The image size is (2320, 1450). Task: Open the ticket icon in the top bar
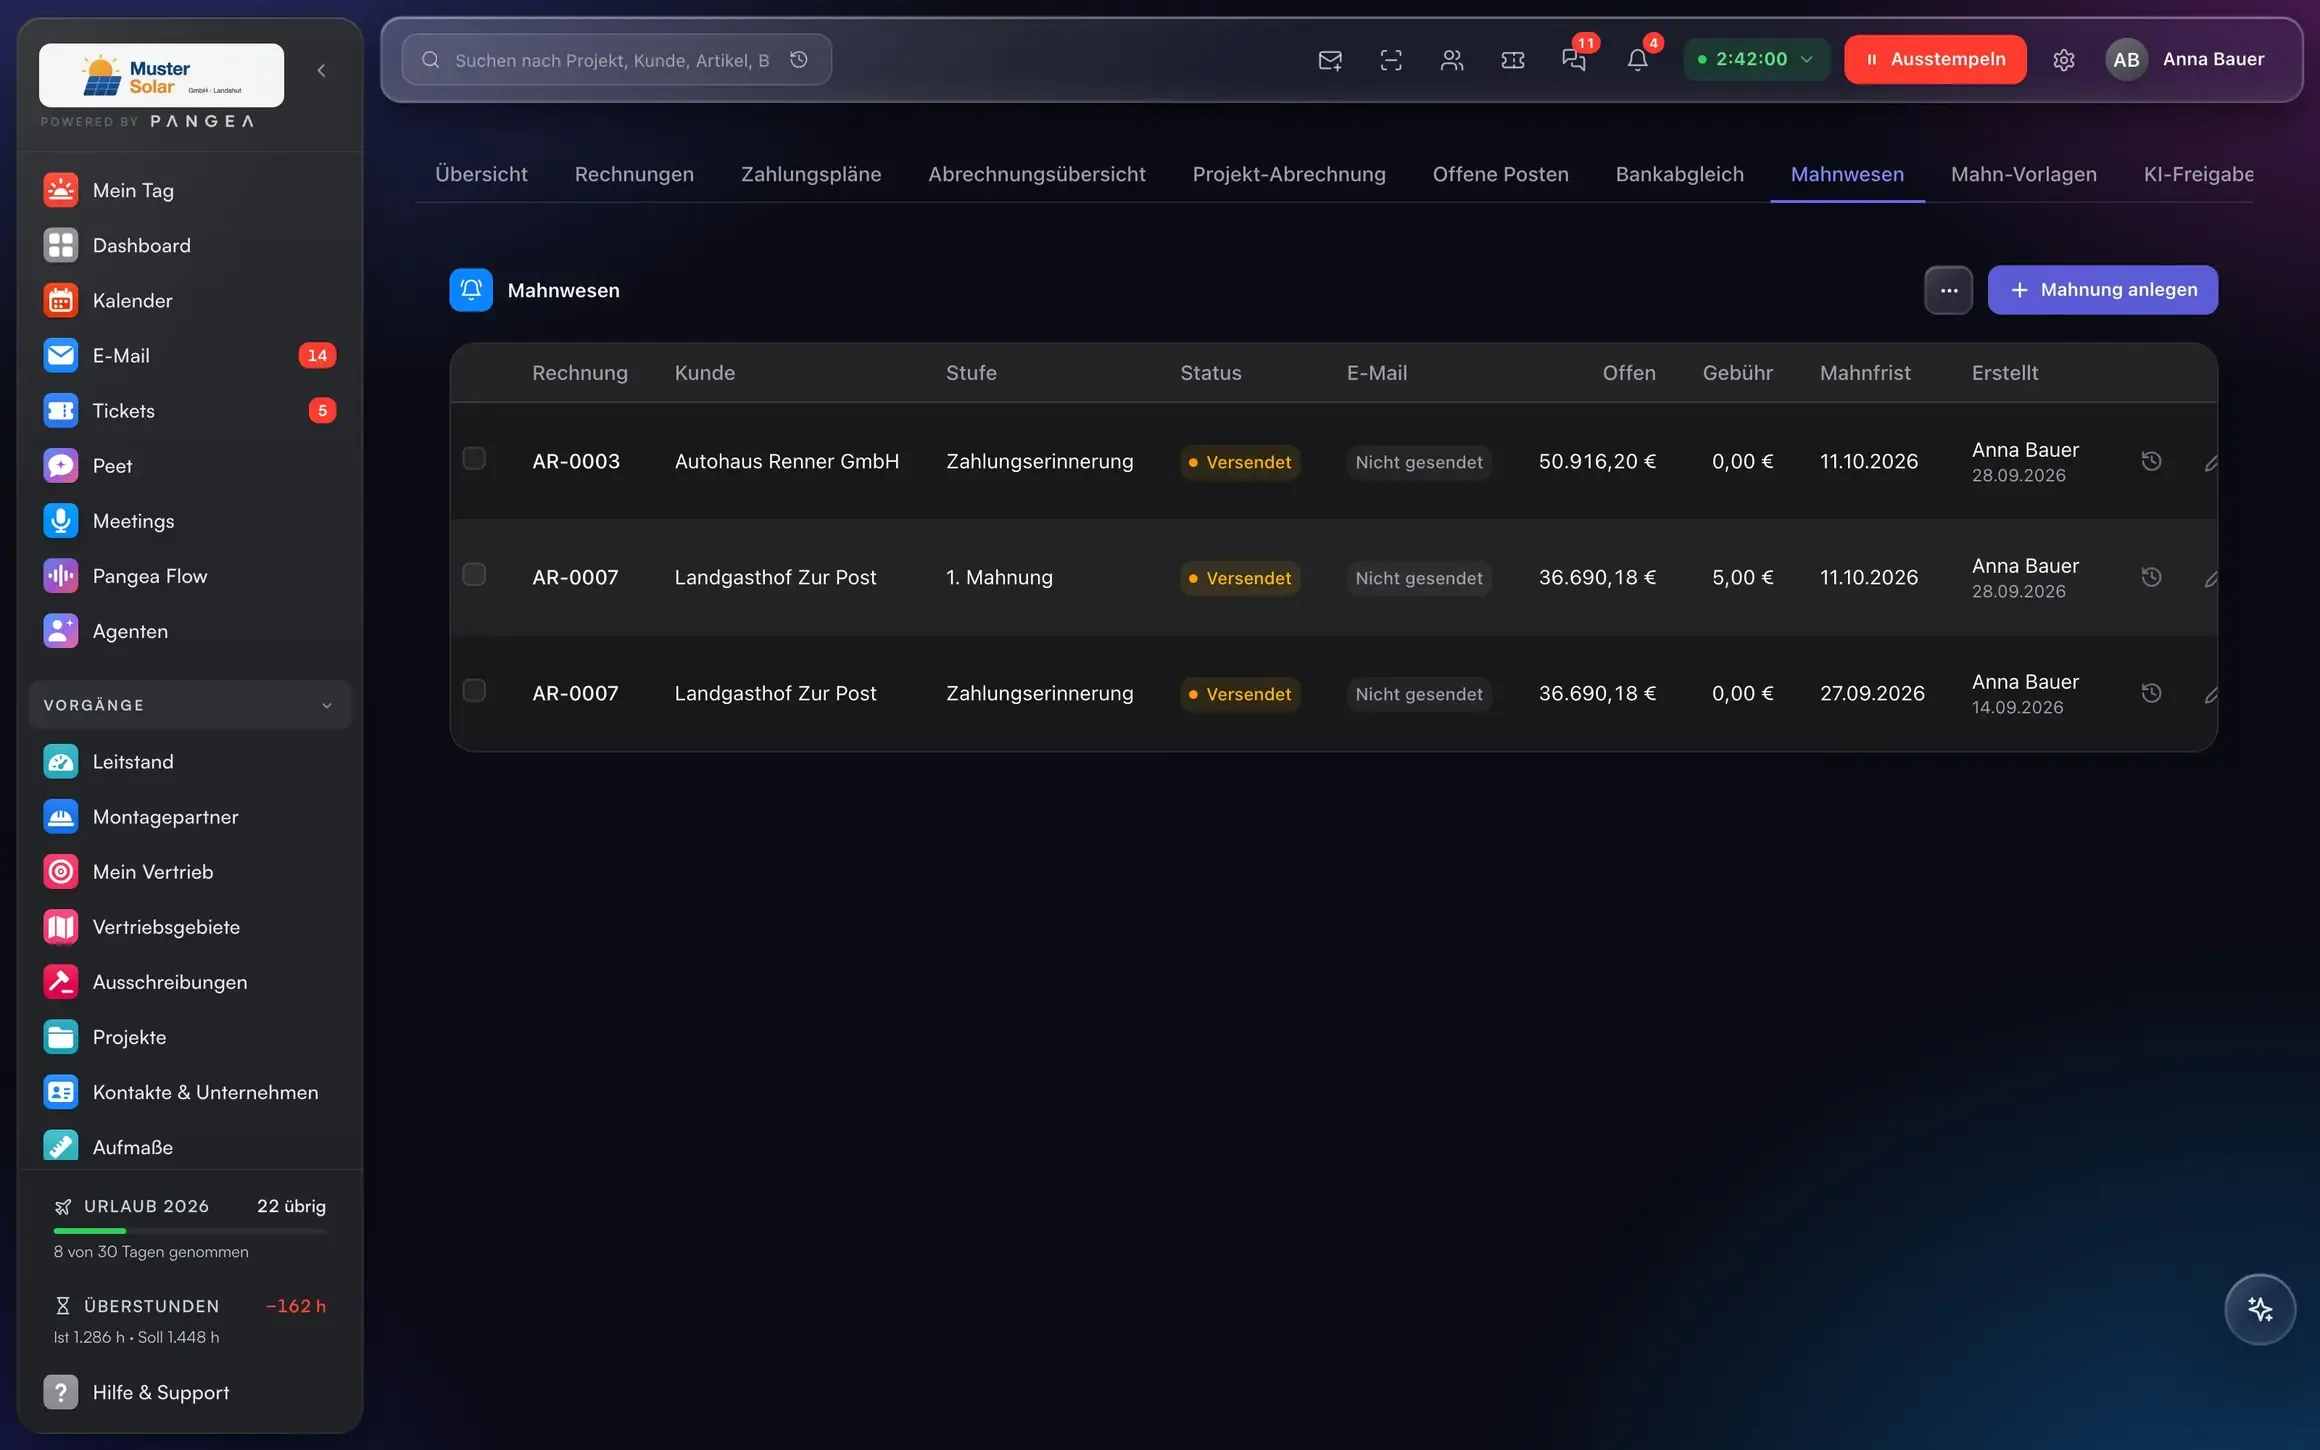(1513, 60)
